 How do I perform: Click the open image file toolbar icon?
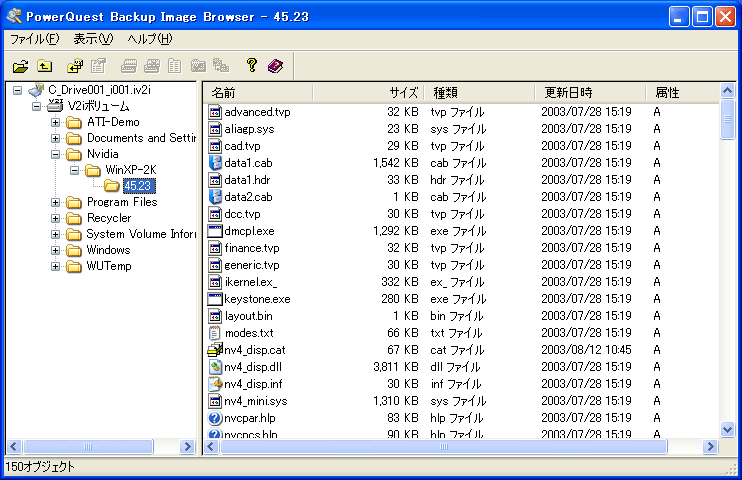tap(20, 66)
